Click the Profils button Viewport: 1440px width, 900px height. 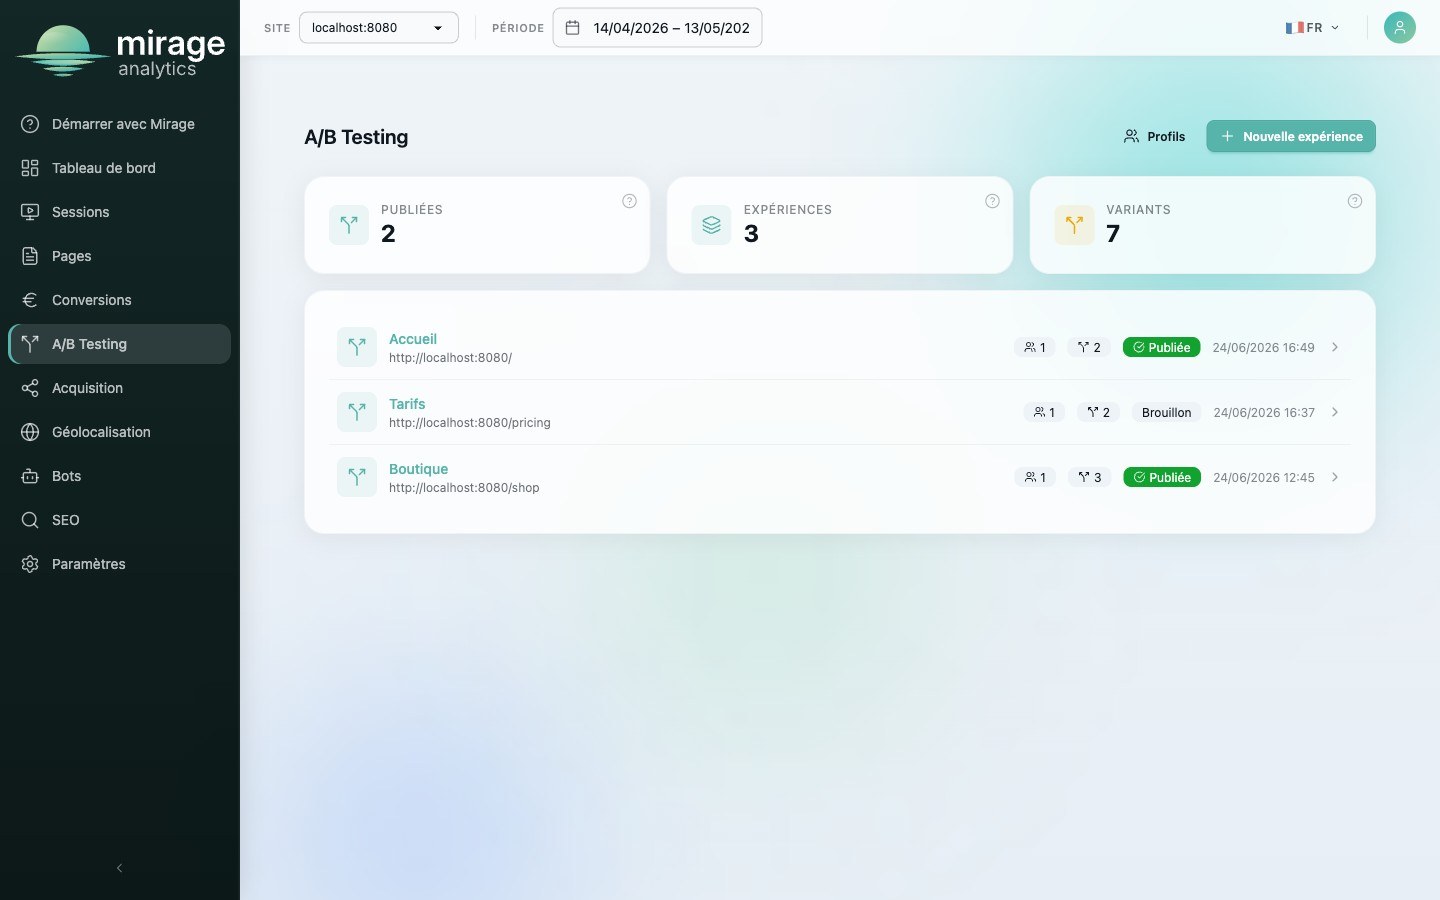1154,136
